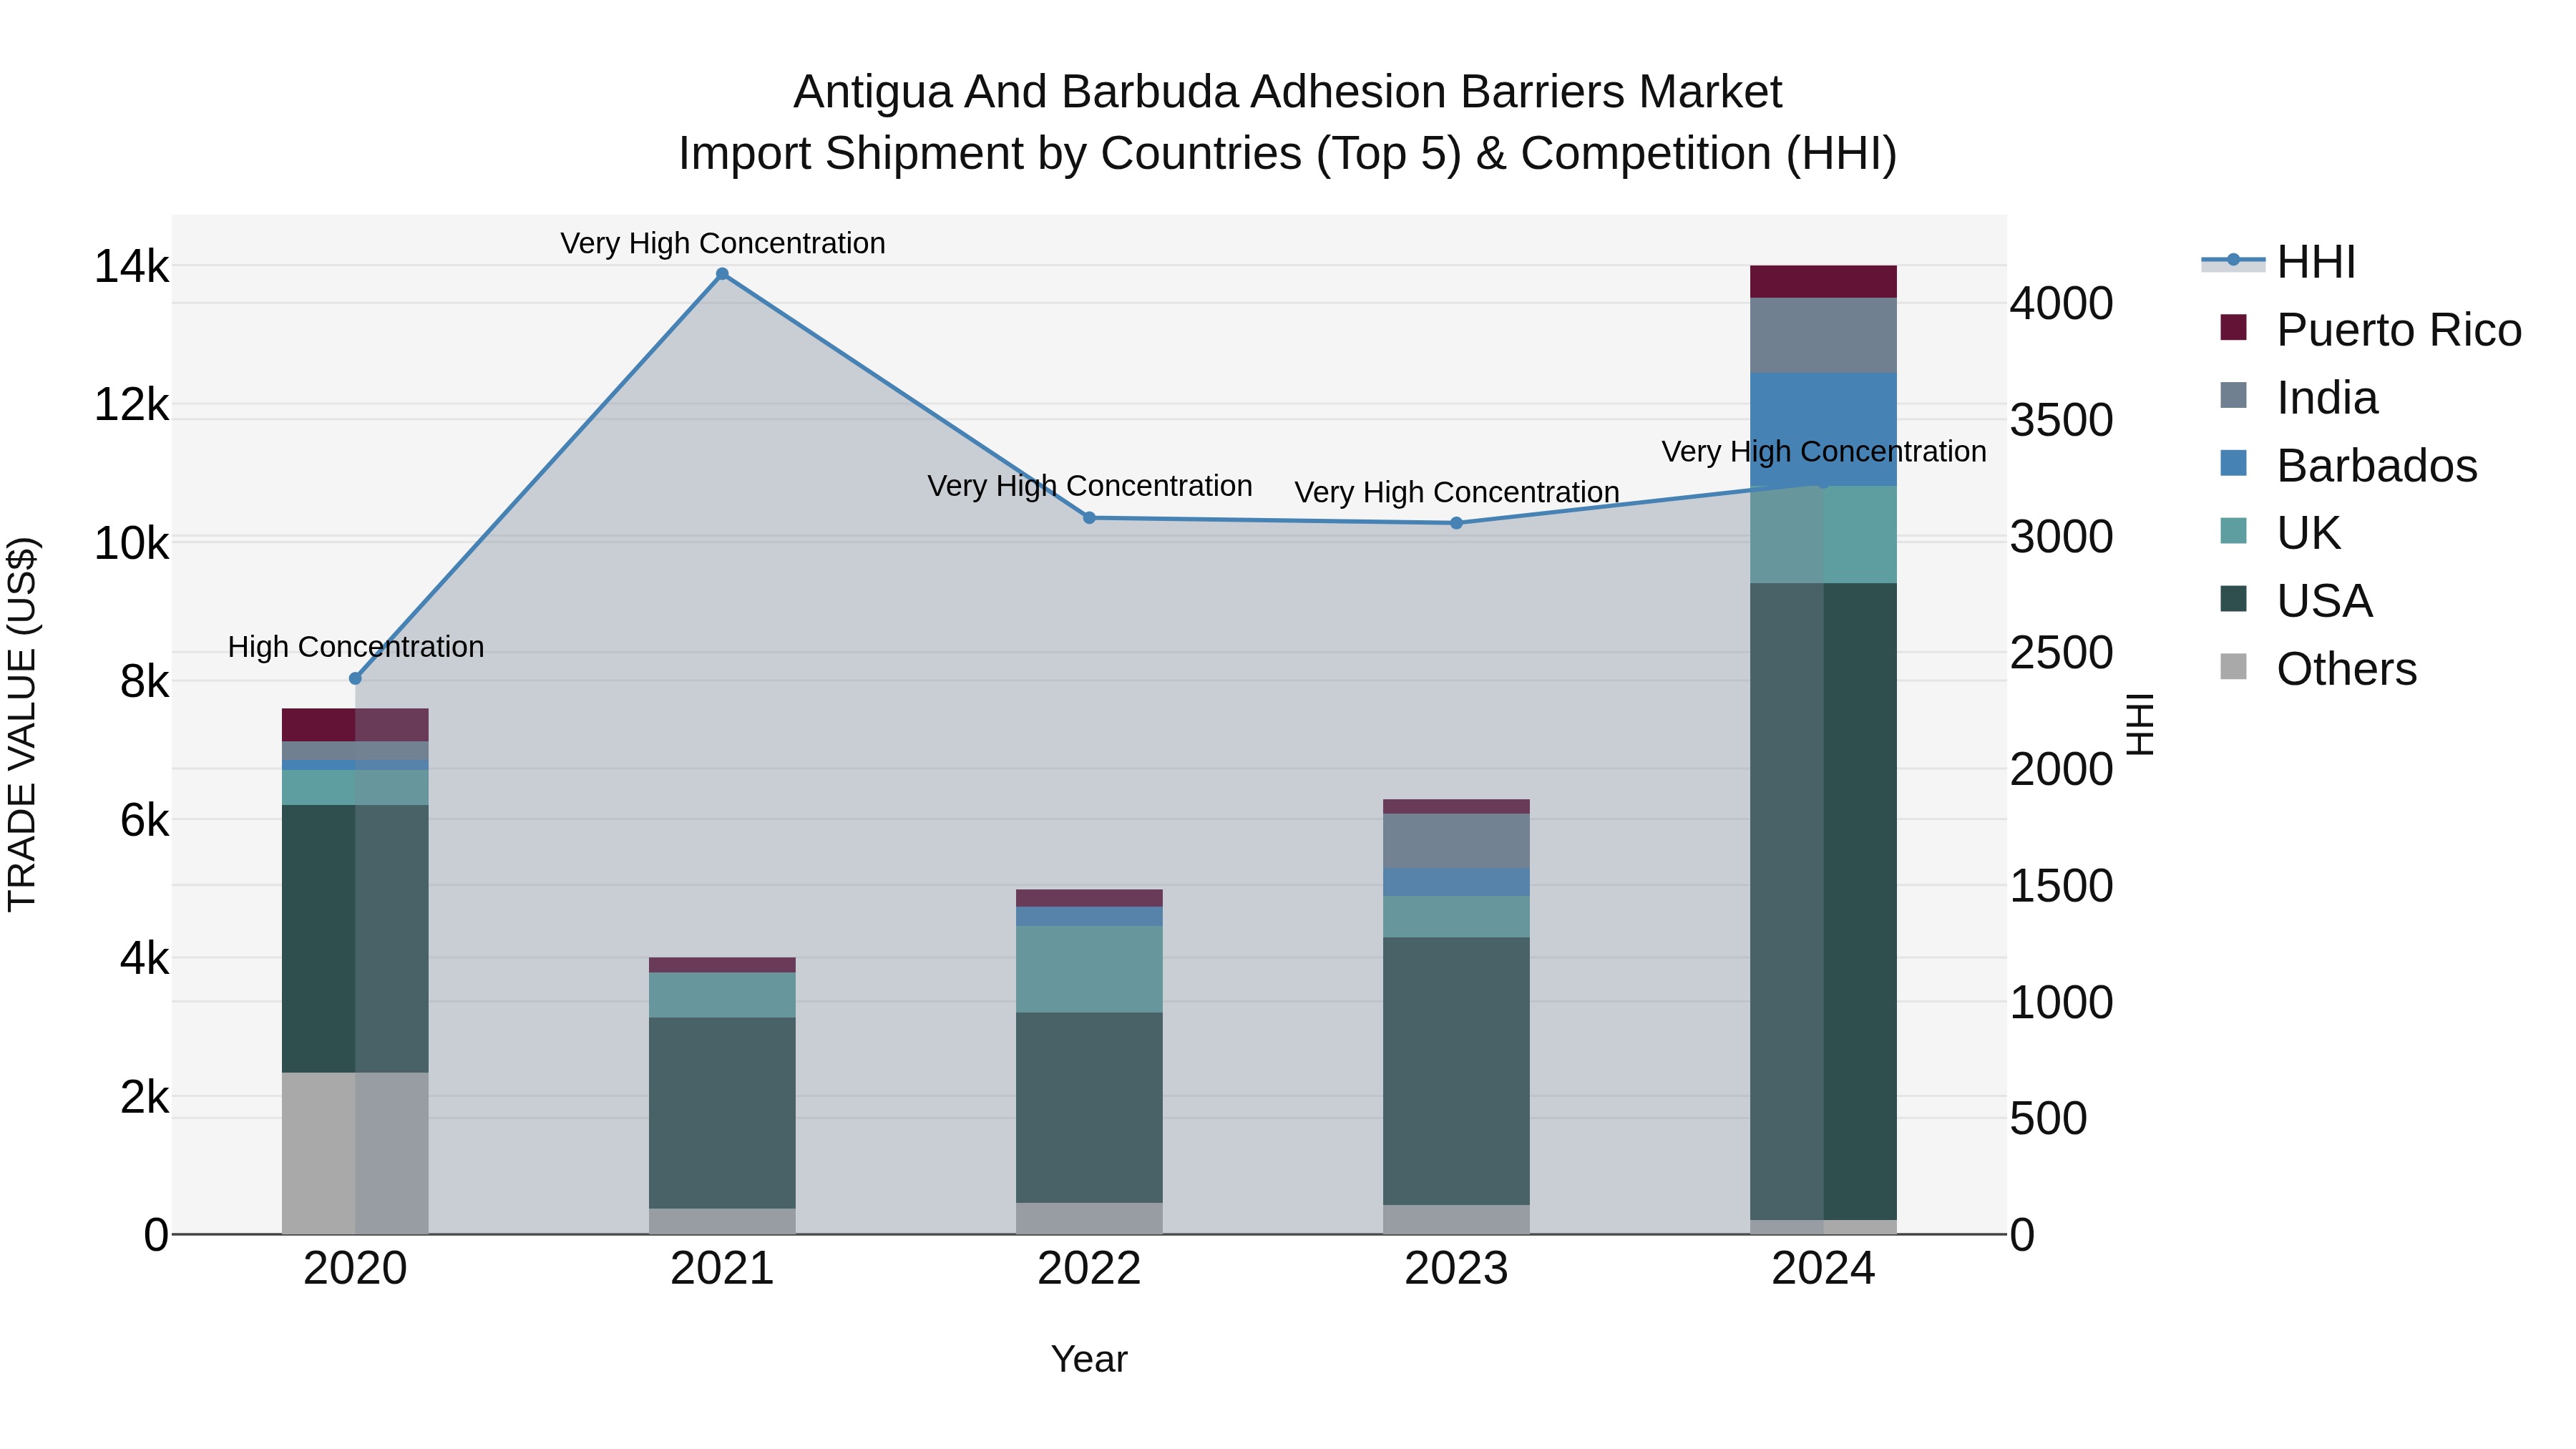This screenshot has width=2576, height=1449.
Task: Toggle the Puerto Rico legend entry
Action: (x=2370, y=330)
